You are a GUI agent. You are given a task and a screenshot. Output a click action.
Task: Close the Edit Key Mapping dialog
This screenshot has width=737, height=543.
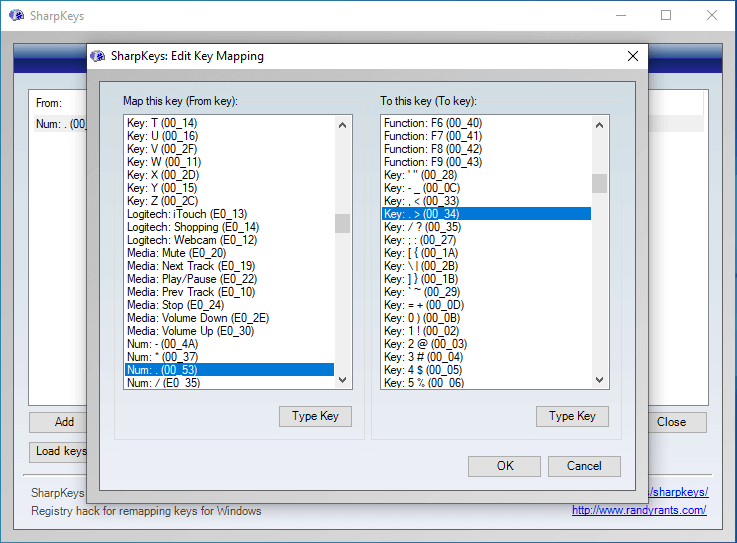point(633,56)
